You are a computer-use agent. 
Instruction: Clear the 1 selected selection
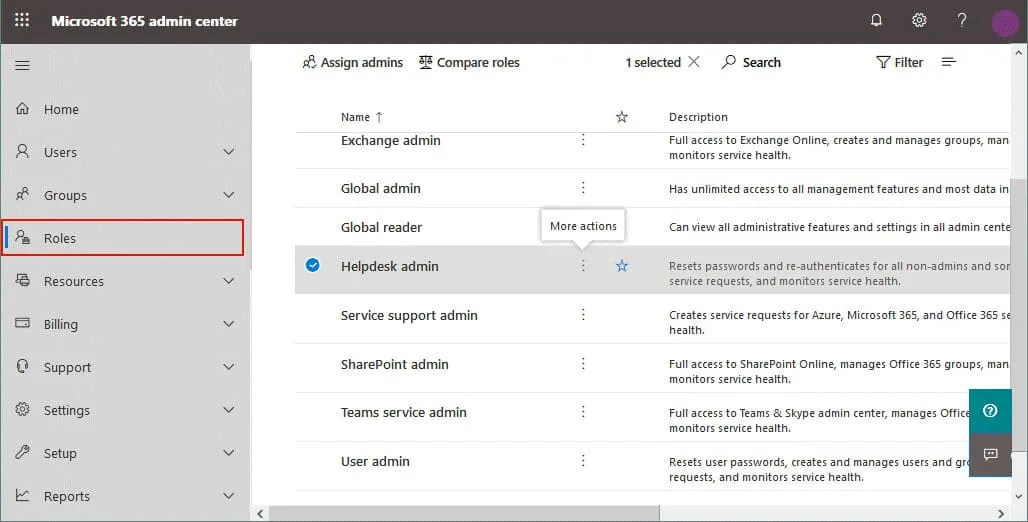point(694,62)
